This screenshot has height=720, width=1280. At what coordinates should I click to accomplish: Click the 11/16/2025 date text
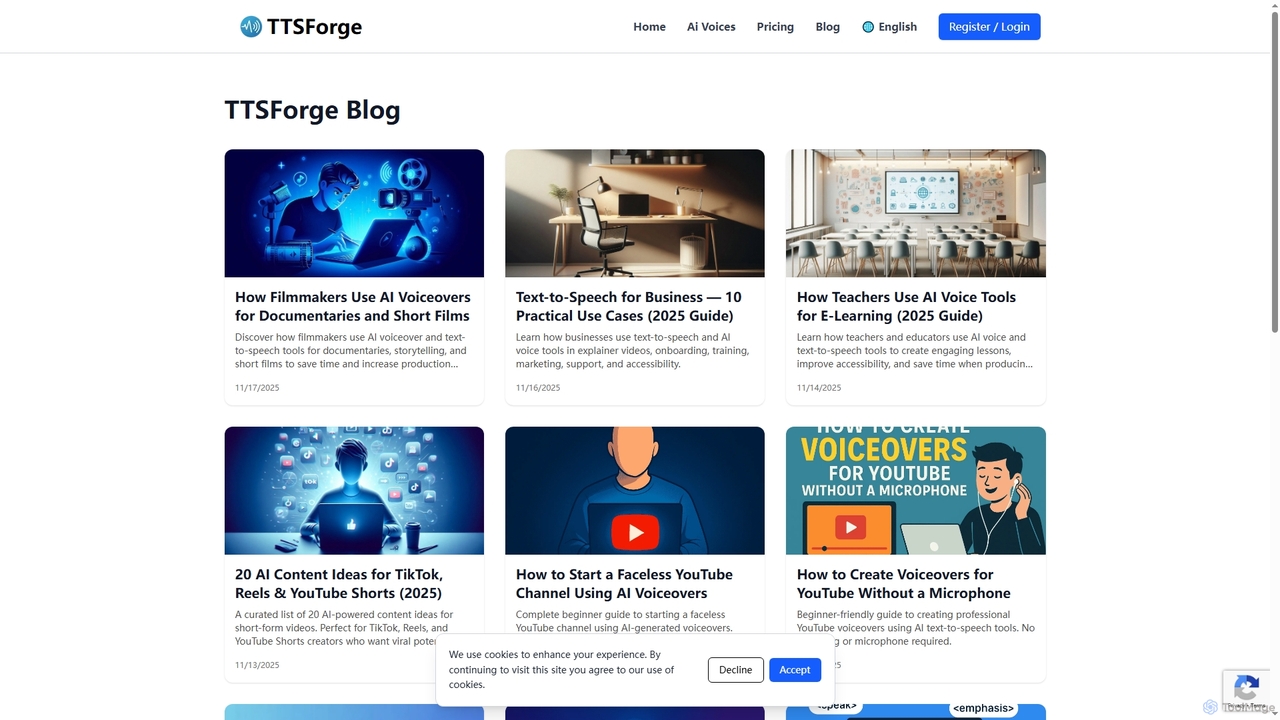538,387
